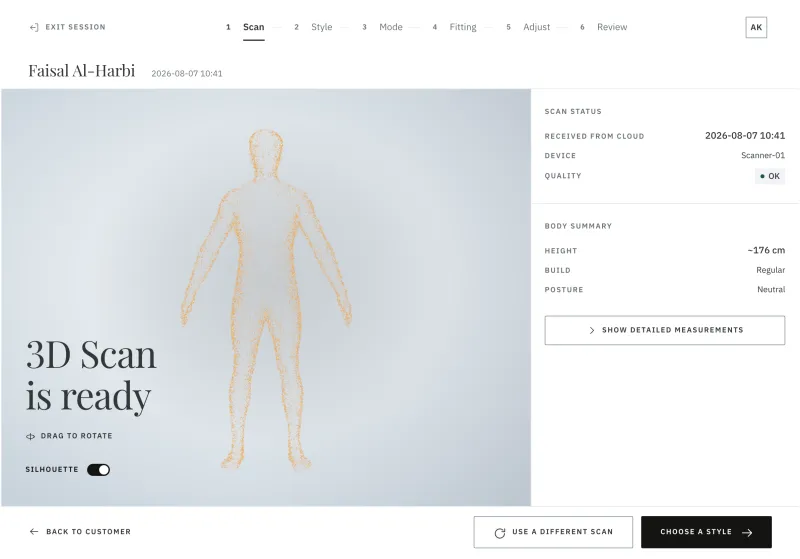The width and height of the screenshot is (800, 559).
Task: Click the drag to rotate icon
Action: click(x=30, y=436)
